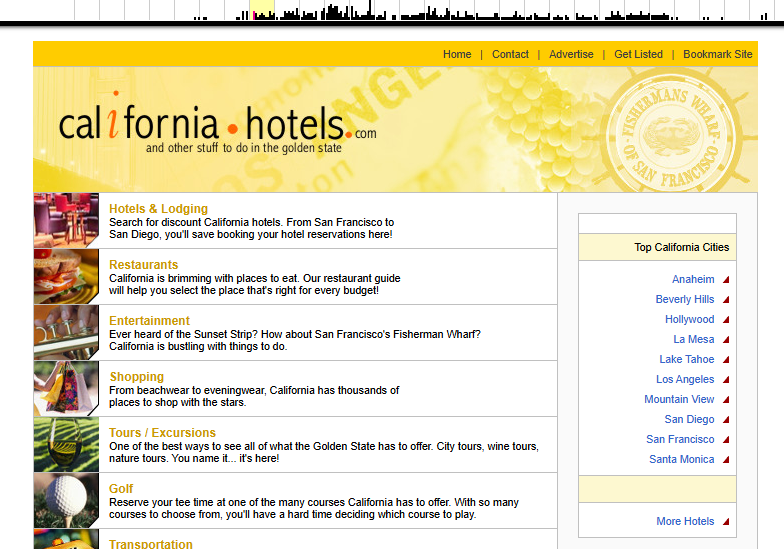The height and width of the screenshot is (549, 784).
Task: Select Hollywood city link
Action: 690,319
